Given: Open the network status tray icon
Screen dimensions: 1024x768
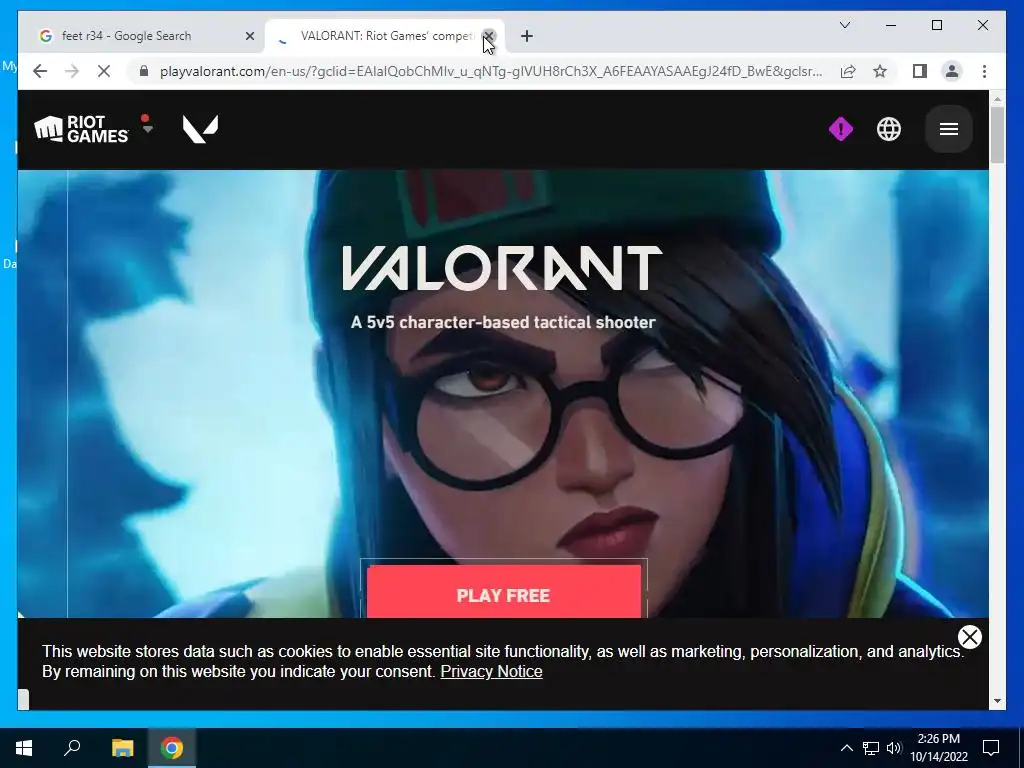Looking at the screenshot, I should [x=871, y=748].
